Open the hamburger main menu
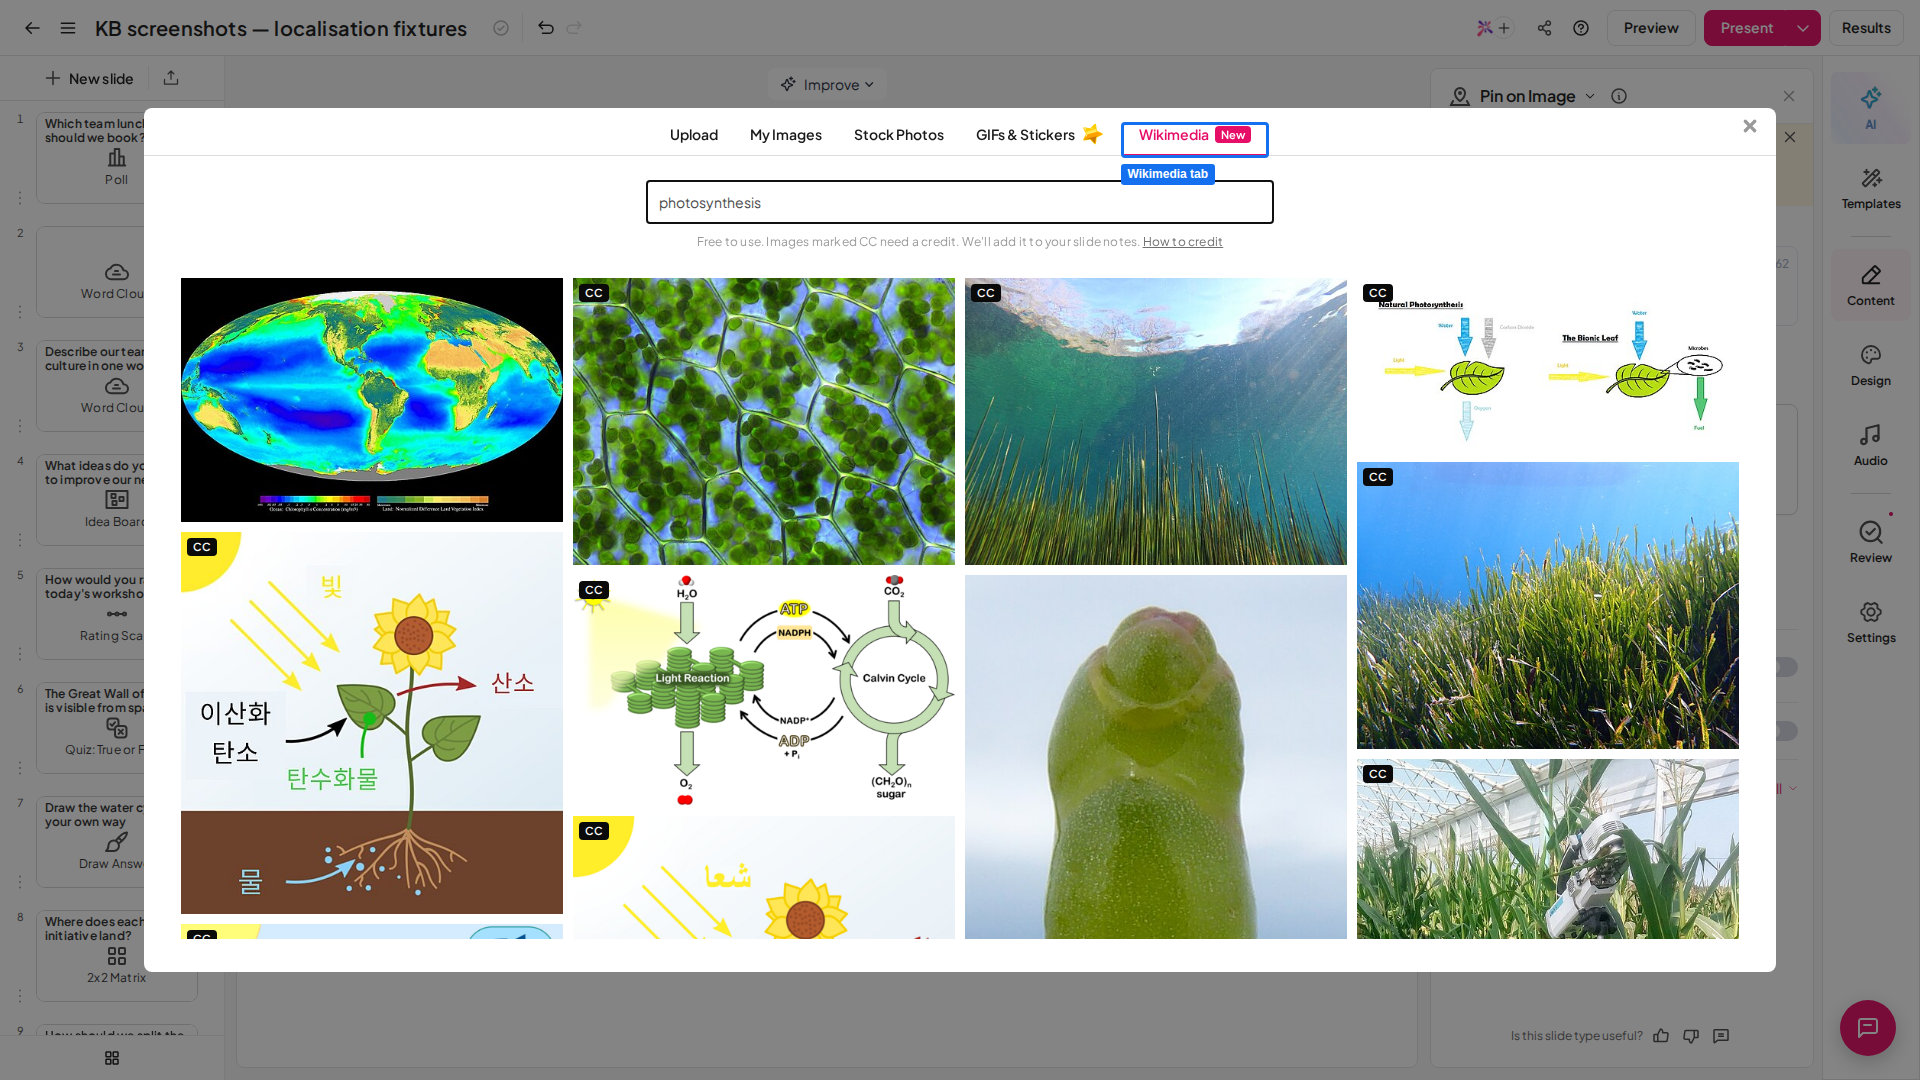This screenshot has height=1080, width=1920. 68,28
